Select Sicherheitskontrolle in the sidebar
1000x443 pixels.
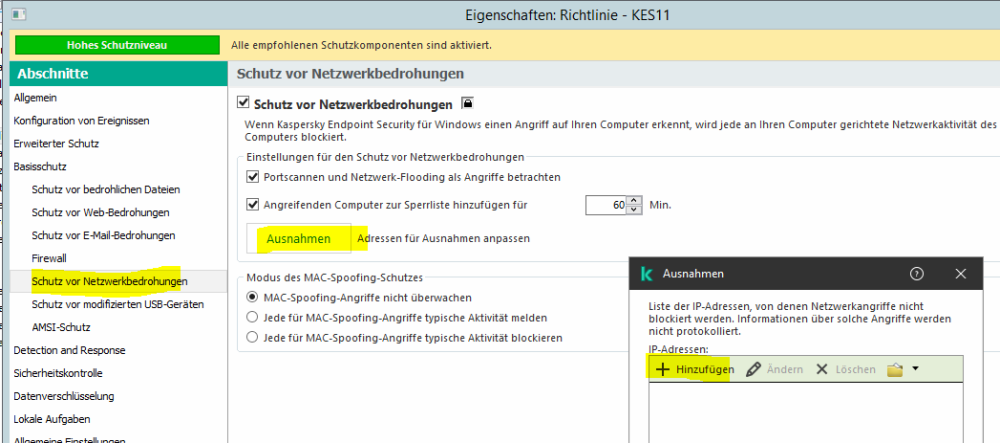point(58,373)
